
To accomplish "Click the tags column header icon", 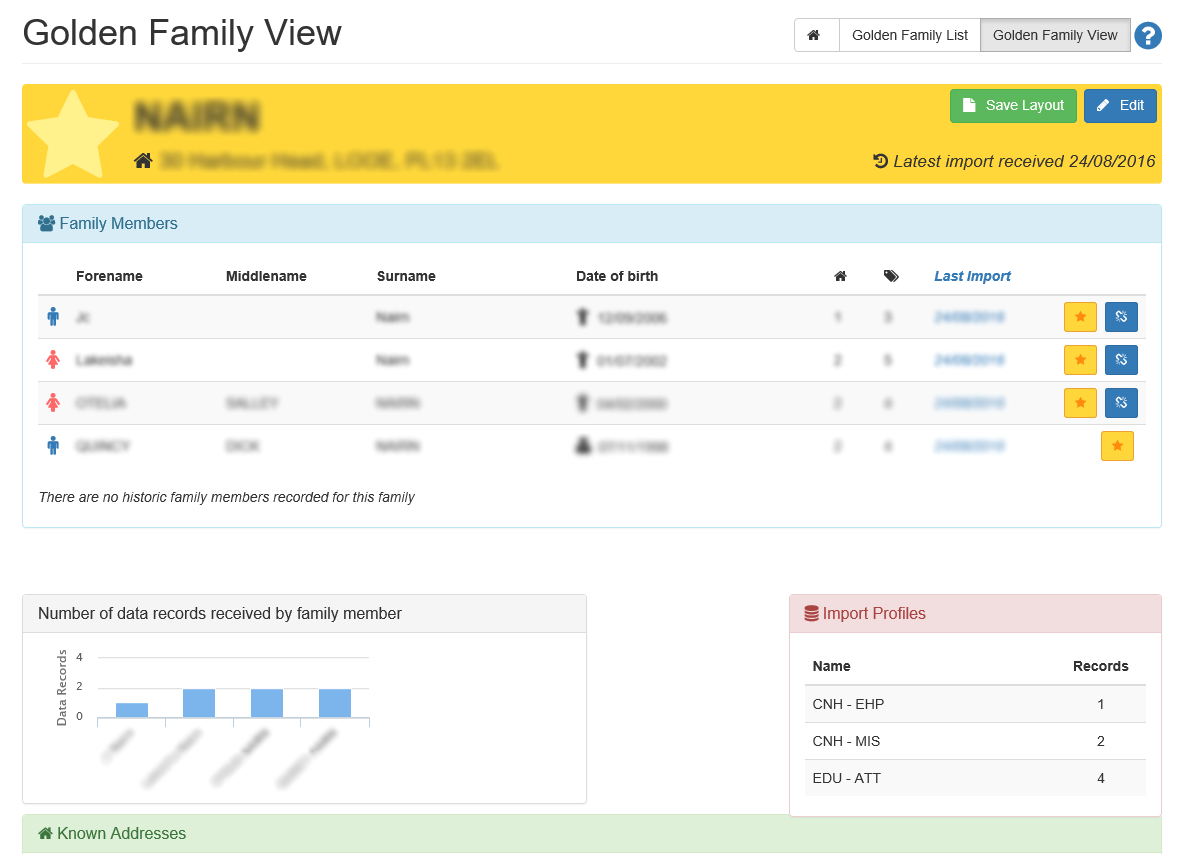I will 891,276.
